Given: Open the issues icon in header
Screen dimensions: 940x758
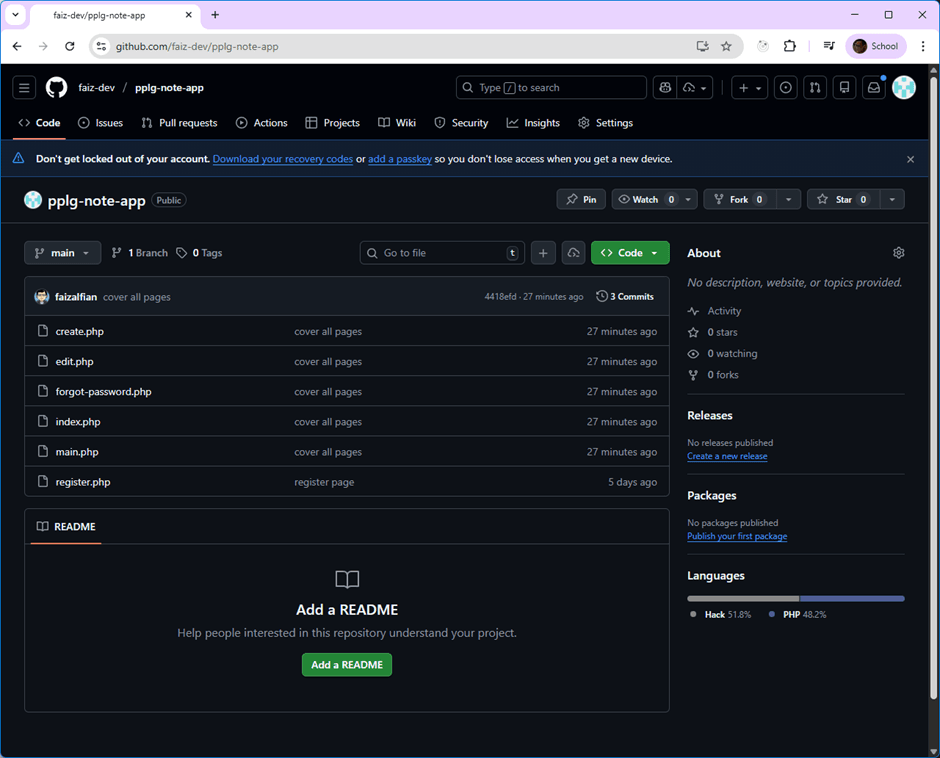Looking at the screenshot, I should point(786,88).
